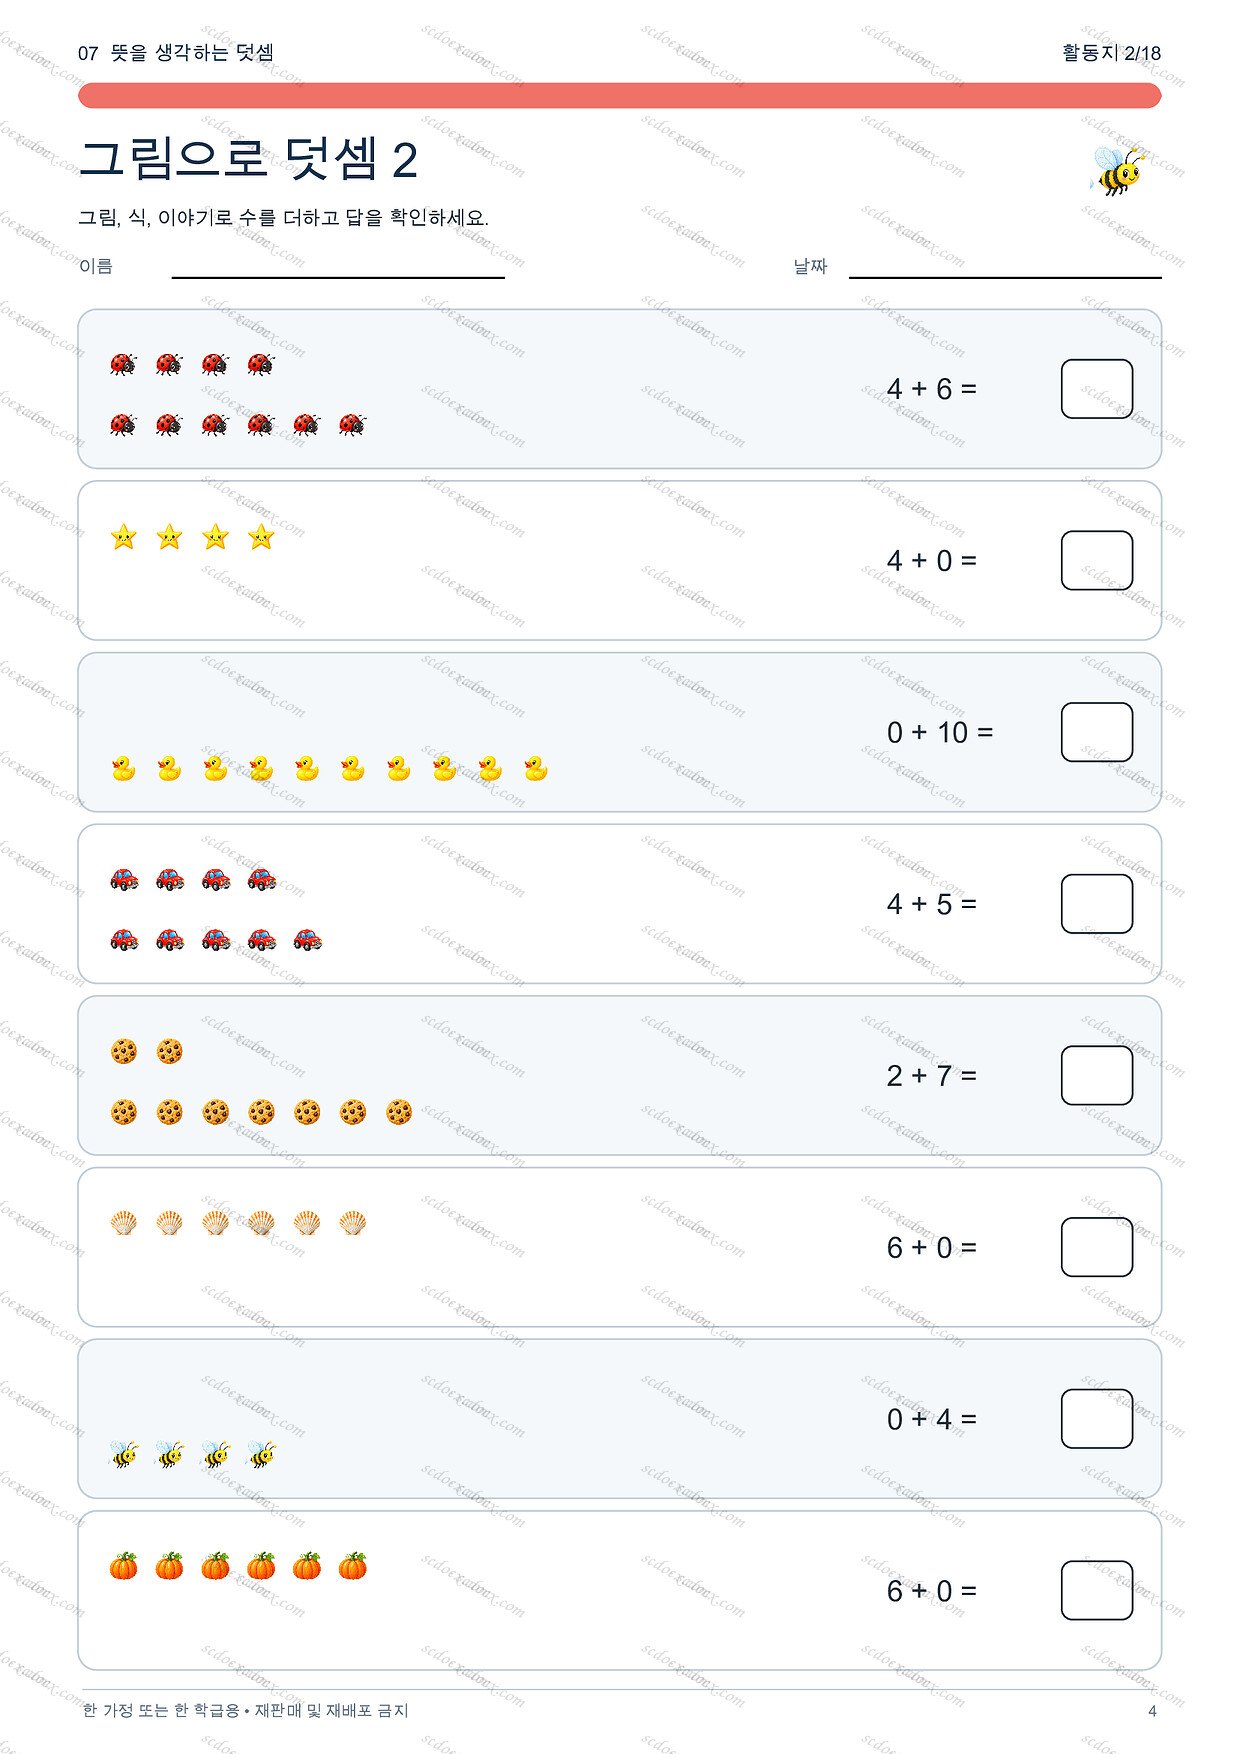Click the name line next to 이름
This screenshot has height=1754, width=1240.
coord(338,276)
